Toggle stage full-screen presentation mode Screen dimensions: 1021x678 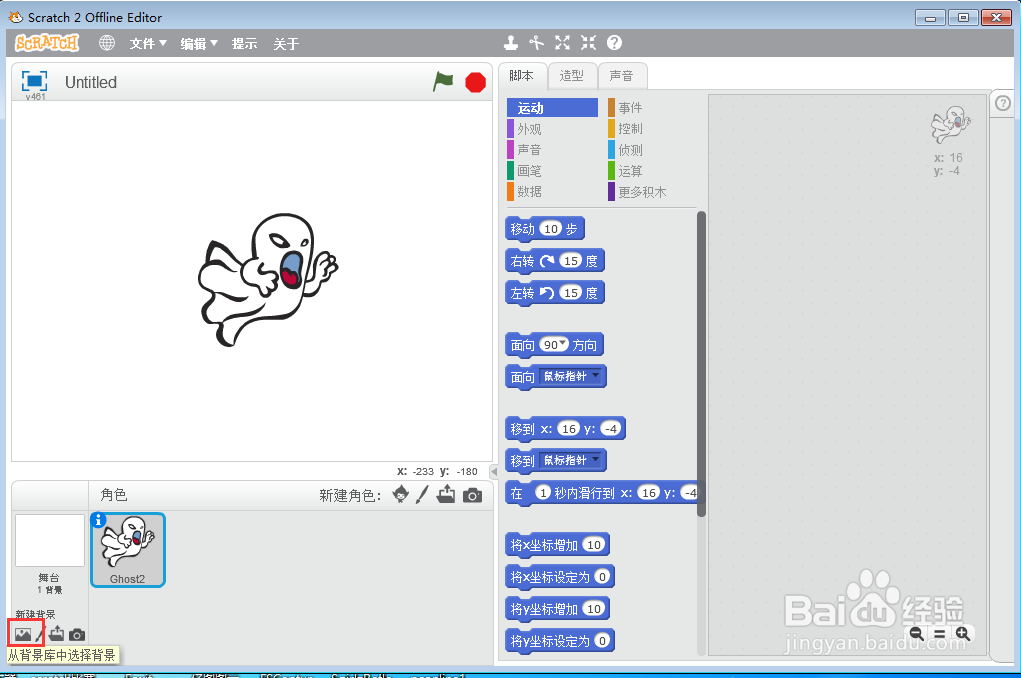click(x=34, y=81)
